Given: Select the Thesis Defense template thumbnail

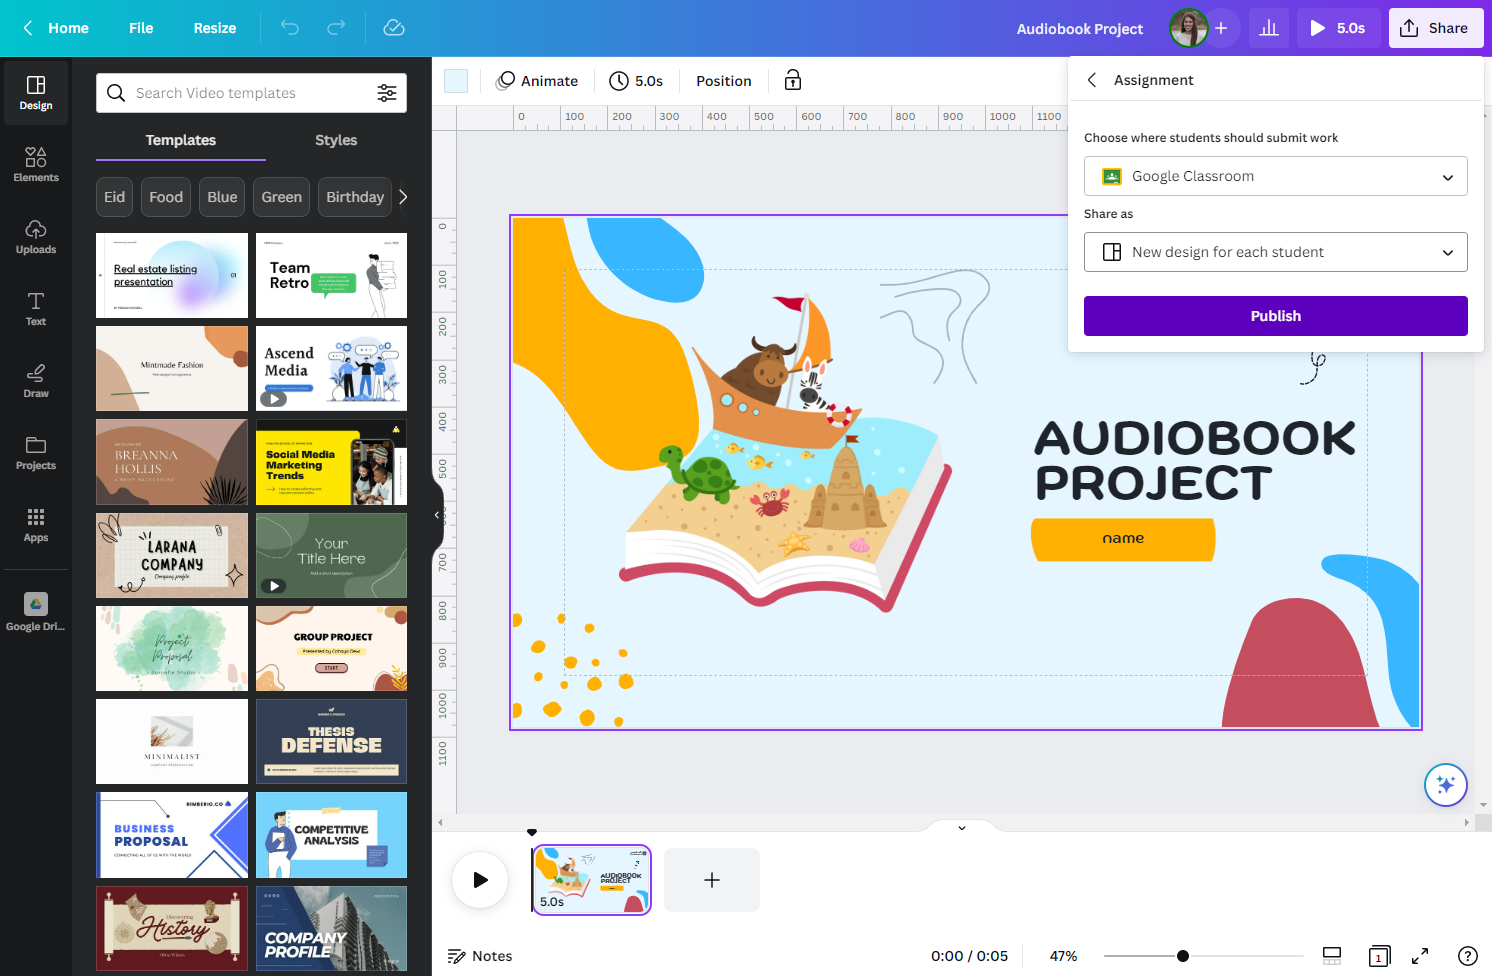Looking at the screenshot, I should tap(331, 741).
